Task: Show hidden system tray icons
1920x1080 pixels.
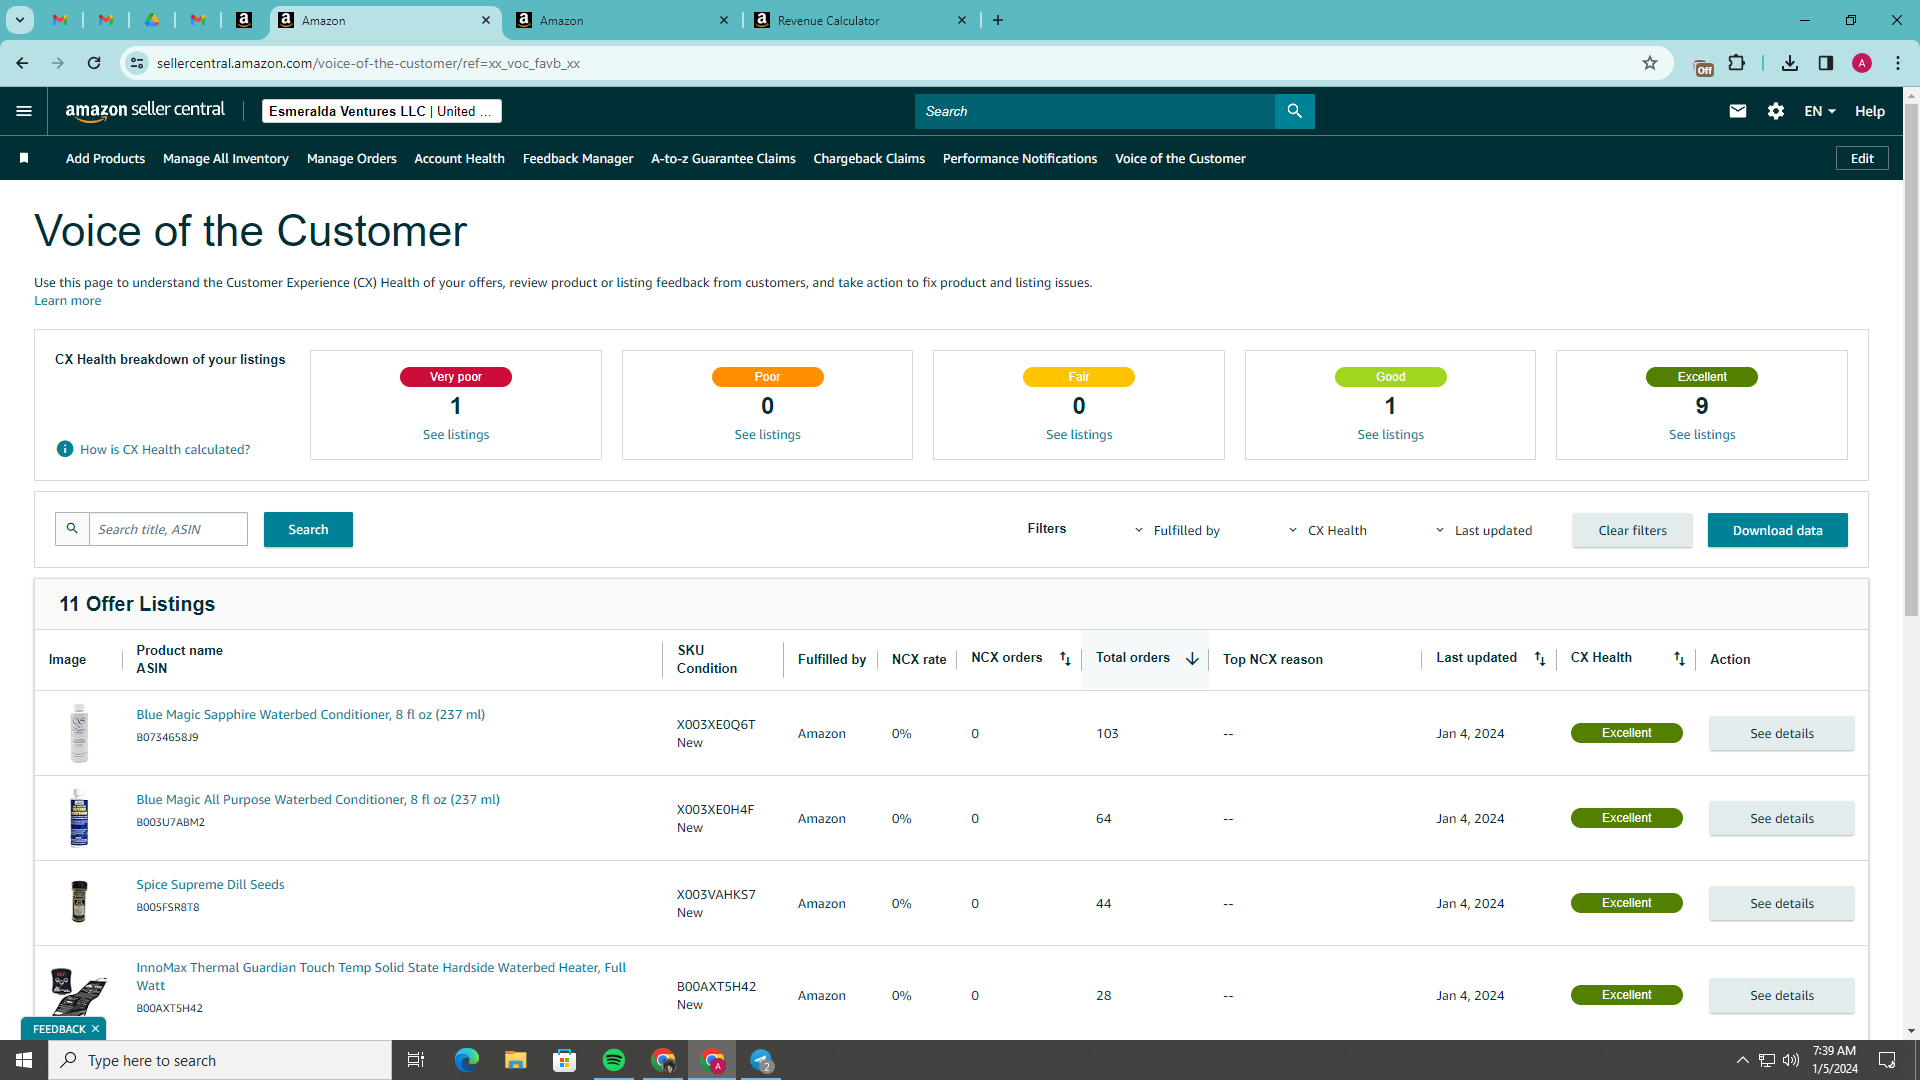Action: 1742,1060
